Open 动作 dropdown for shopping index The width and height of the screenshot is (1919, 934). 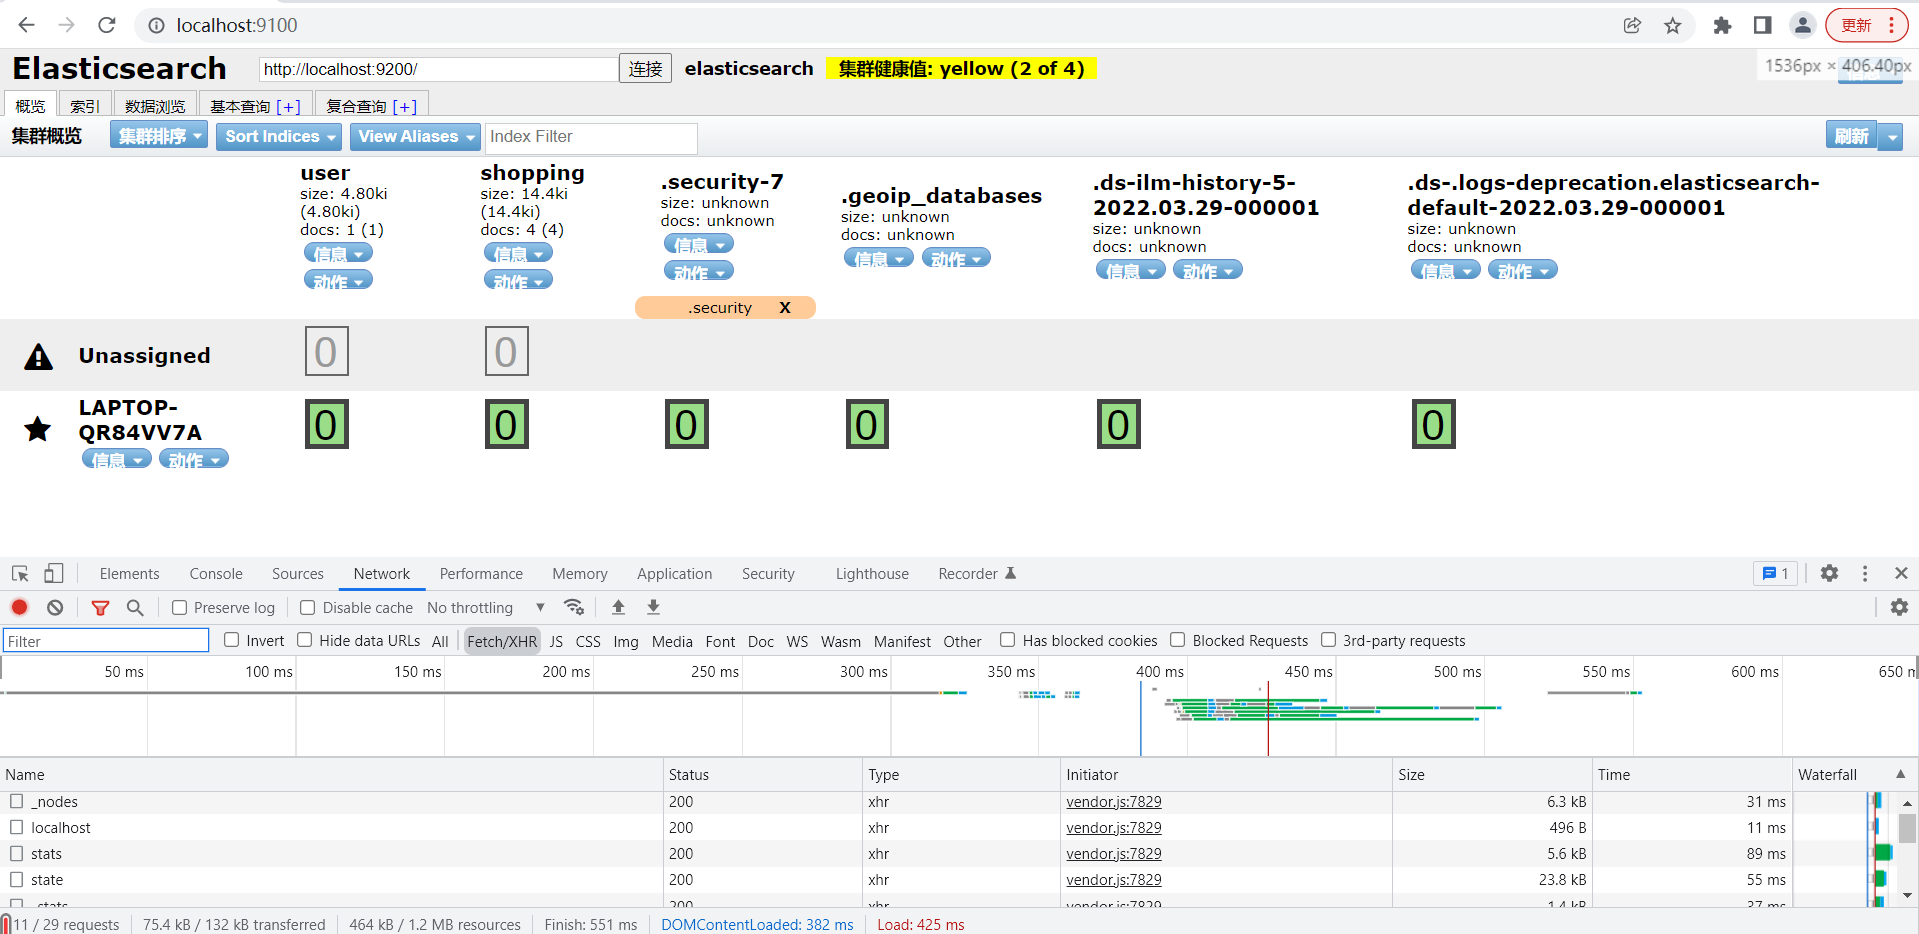[518, 281]
